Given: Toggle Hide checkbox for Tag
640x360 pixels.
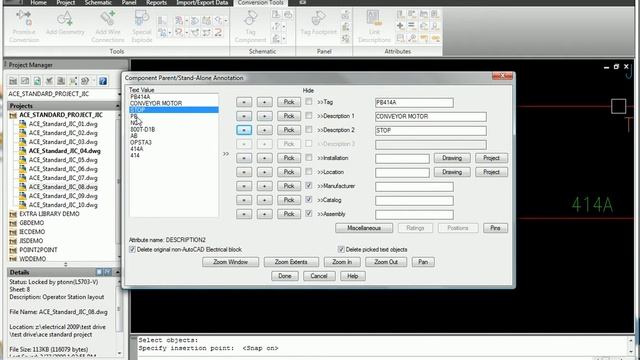Looking at the screenshot, I should click(x=309, y=101).
